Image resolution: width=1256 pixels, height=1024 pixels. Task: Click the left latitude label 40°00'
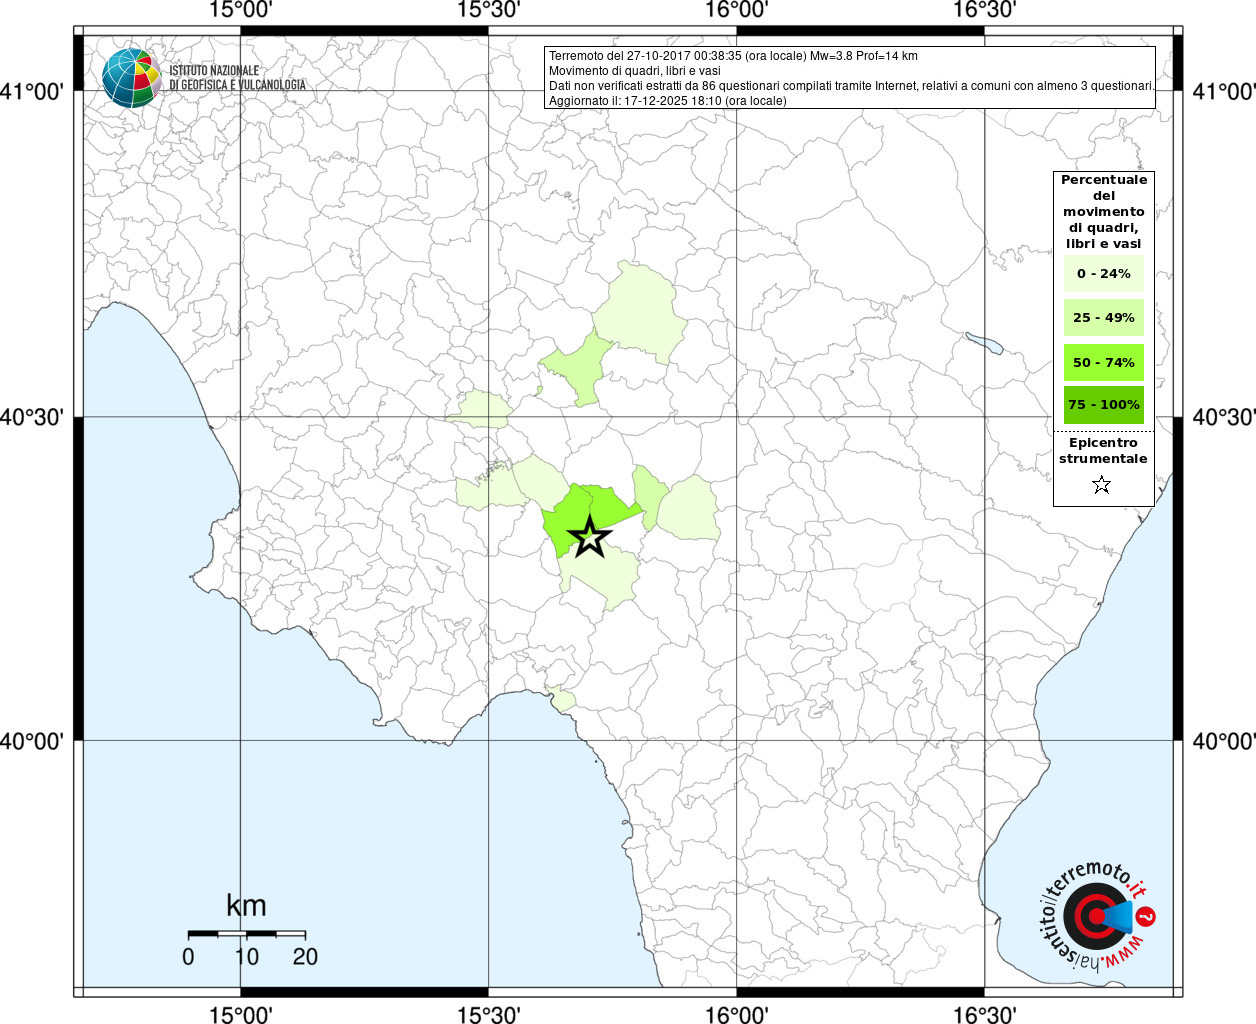tap(32, 741)
